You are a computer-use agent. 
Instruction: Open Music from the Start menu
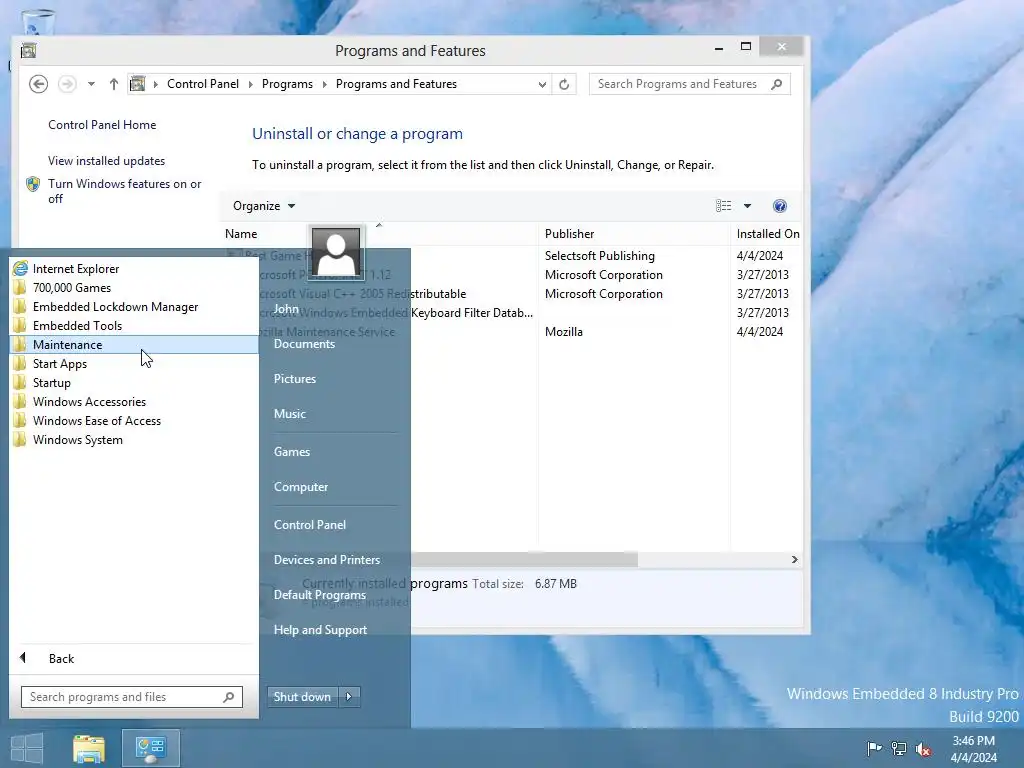290,414
